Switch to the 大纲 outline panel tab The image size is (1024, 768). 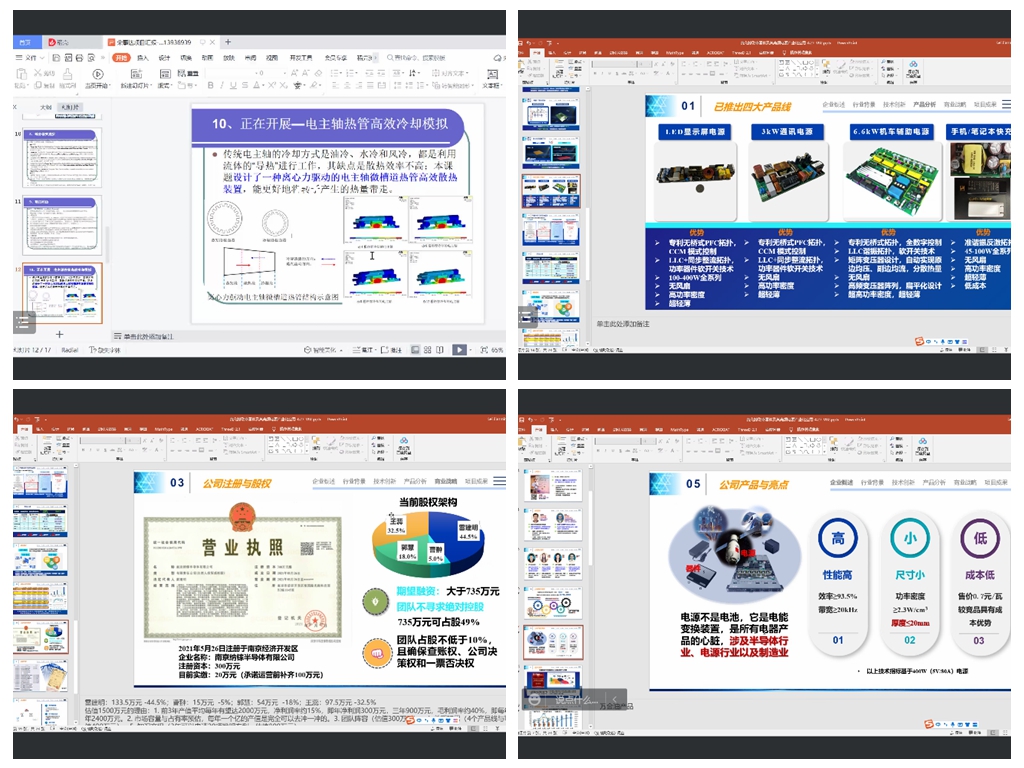45,107
